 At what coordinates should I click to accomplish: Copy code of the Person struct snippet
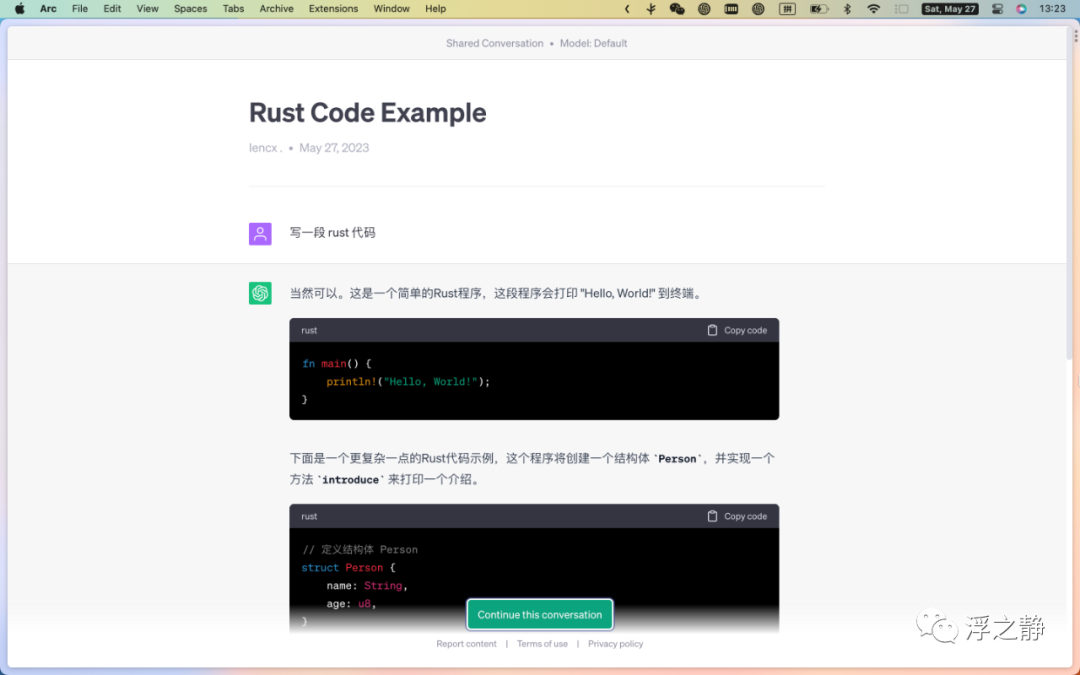point(737,516)
